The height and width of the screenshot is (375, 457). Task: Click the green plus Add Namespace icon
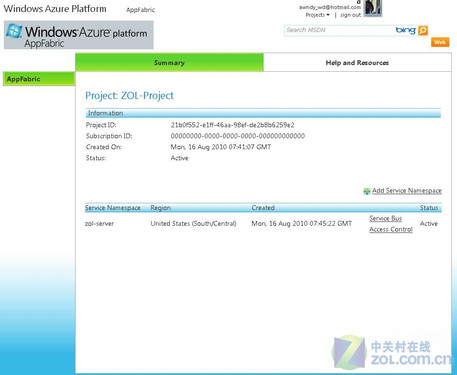pos(367,191)
